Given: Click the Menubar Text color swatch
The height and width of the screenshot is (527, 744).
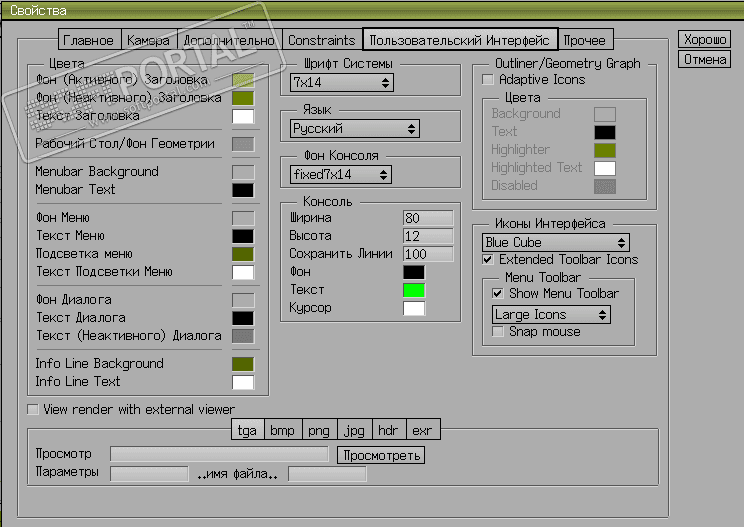Looking at the screenshot, I should point(243,190).
